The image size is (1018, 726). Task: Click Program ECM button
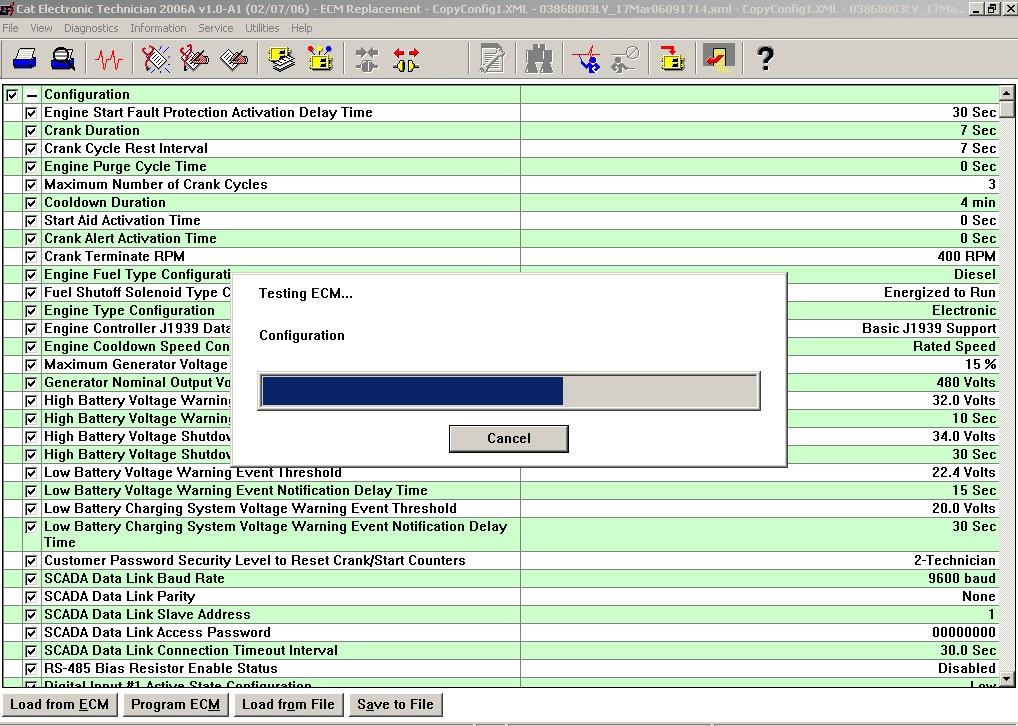pyautogui.click(x=175, y=705)
